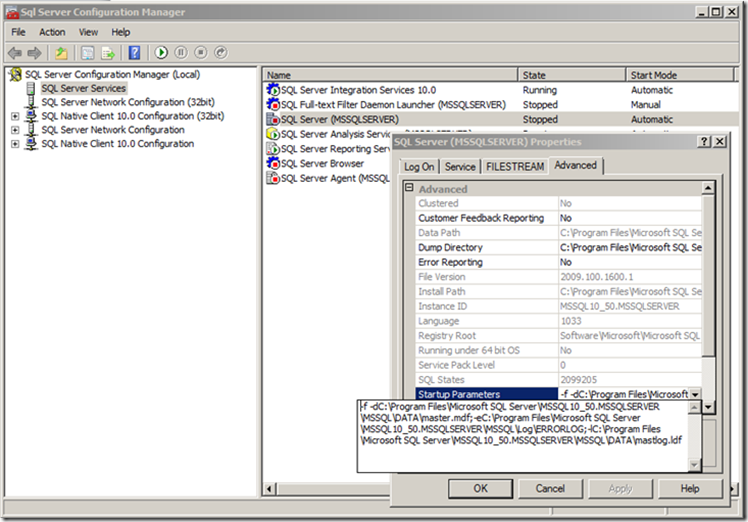Image resolution: width=748 pixels, height=522 pixels.
Task: Open the Help menu
Action: [x=121, y=32]
